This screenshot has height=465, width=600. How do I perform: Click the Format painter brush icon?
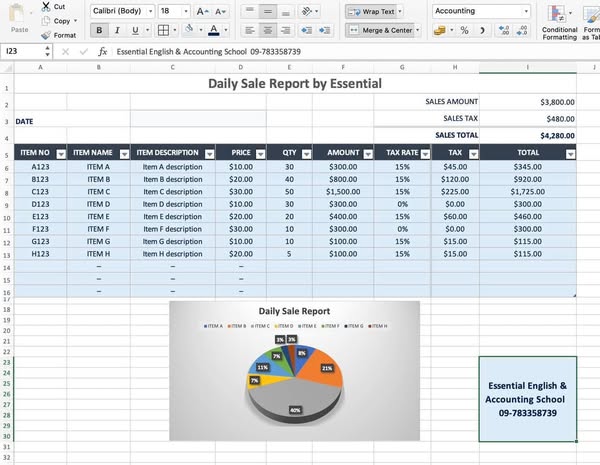46,35
